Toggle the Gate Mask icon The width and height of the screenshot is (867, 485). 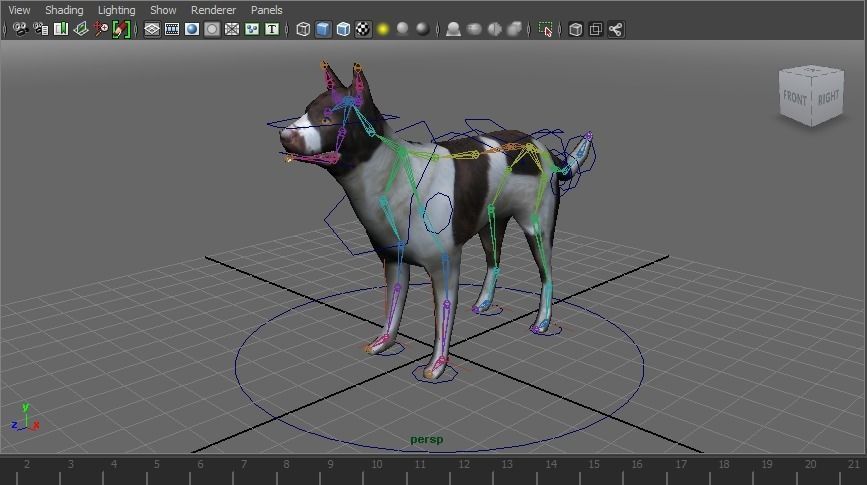point(212,29)
